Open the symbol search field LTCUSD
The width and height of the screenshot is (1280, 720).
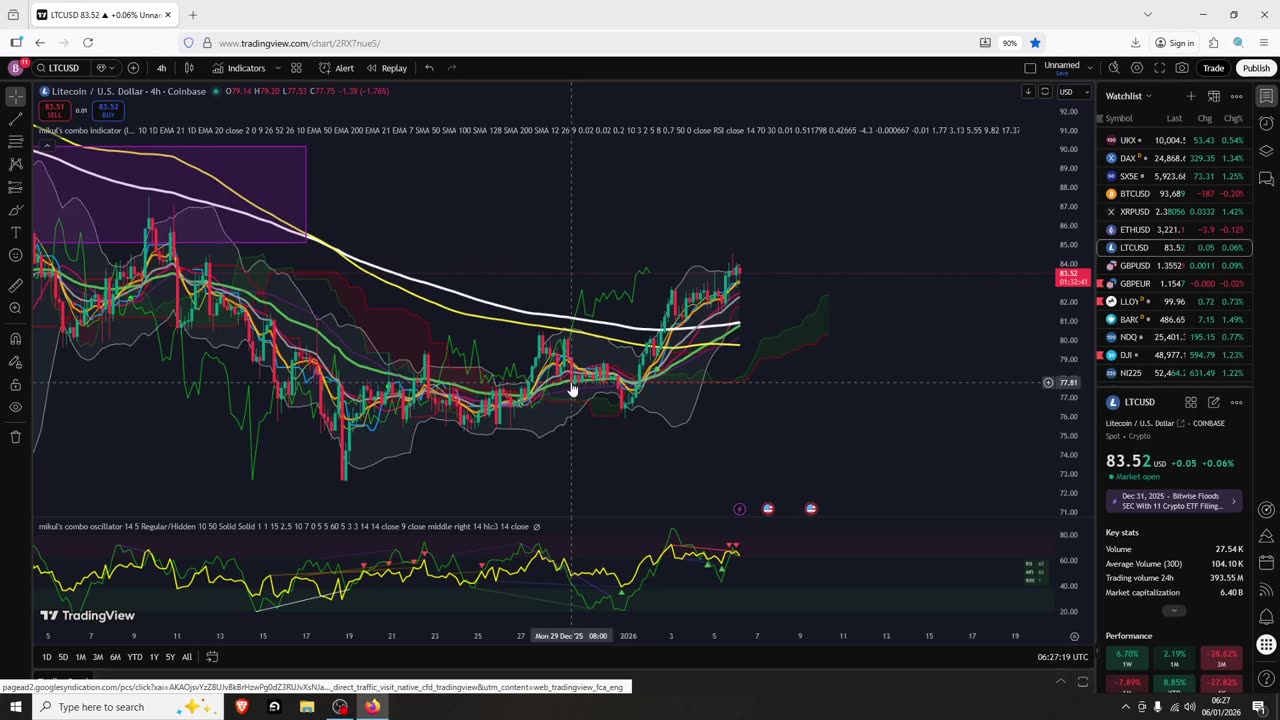pos(63,68)
